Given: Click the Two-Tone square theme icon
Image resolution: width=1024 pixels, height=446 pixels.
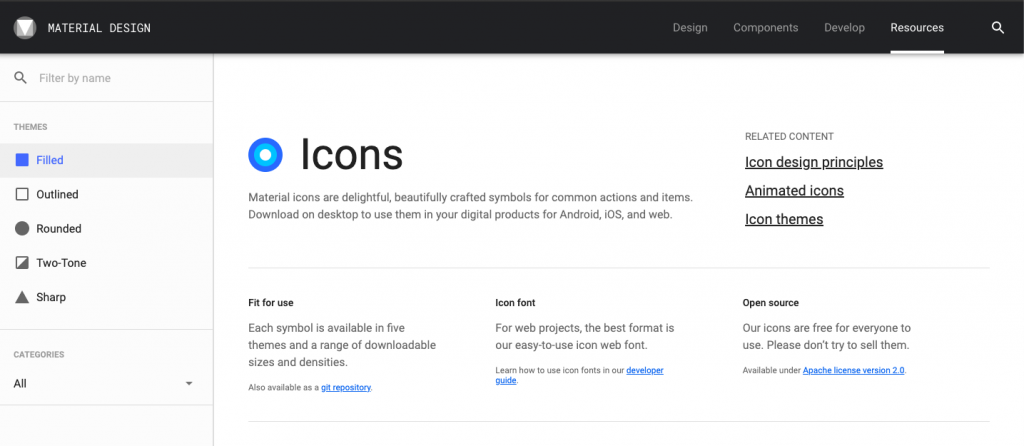Looking at the screenshot, I should [x=22, y=263].
